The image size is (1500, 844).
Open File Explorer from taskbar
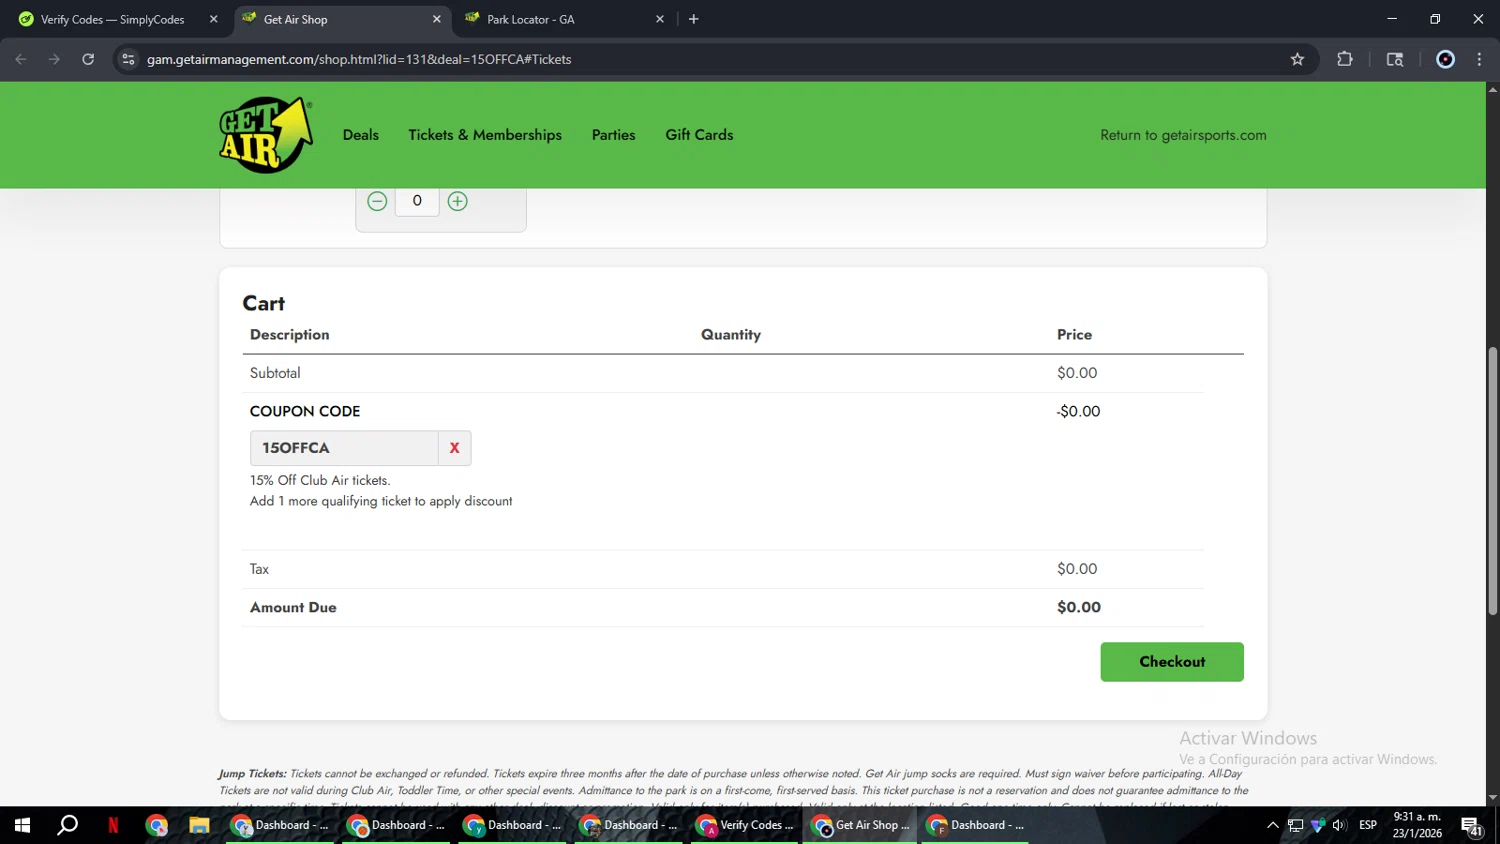(199, 825)
